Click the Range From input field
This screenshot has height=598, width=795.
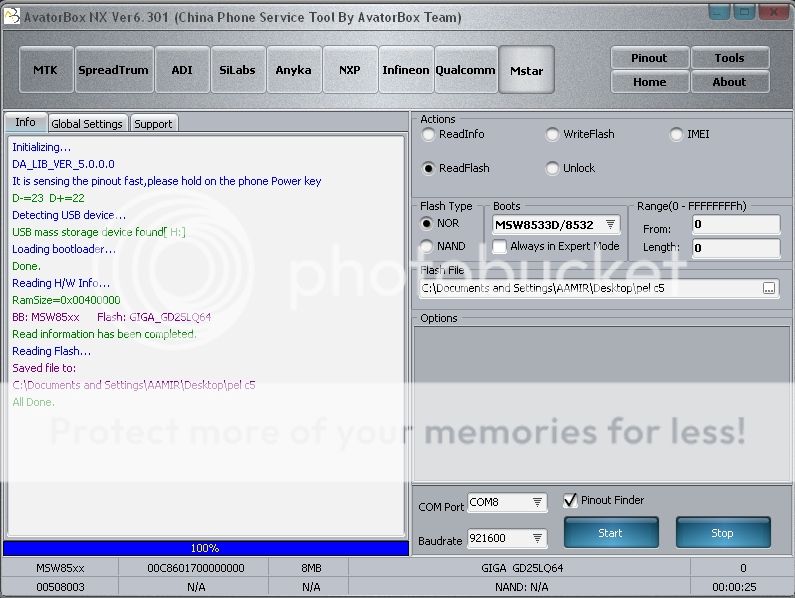[x=736, y=225]
